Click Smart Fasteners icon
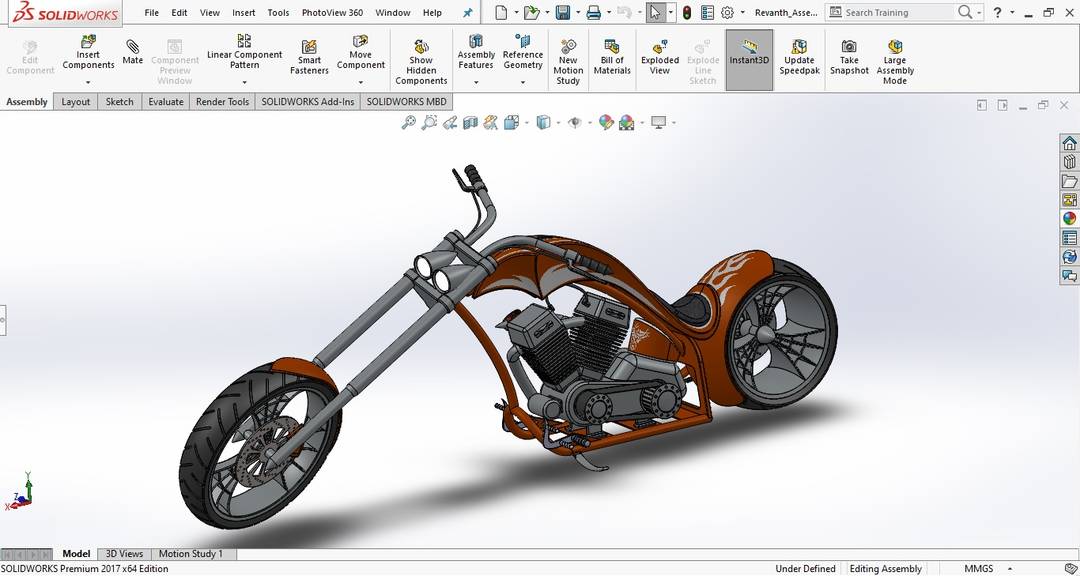 click(x=309, y=46)
